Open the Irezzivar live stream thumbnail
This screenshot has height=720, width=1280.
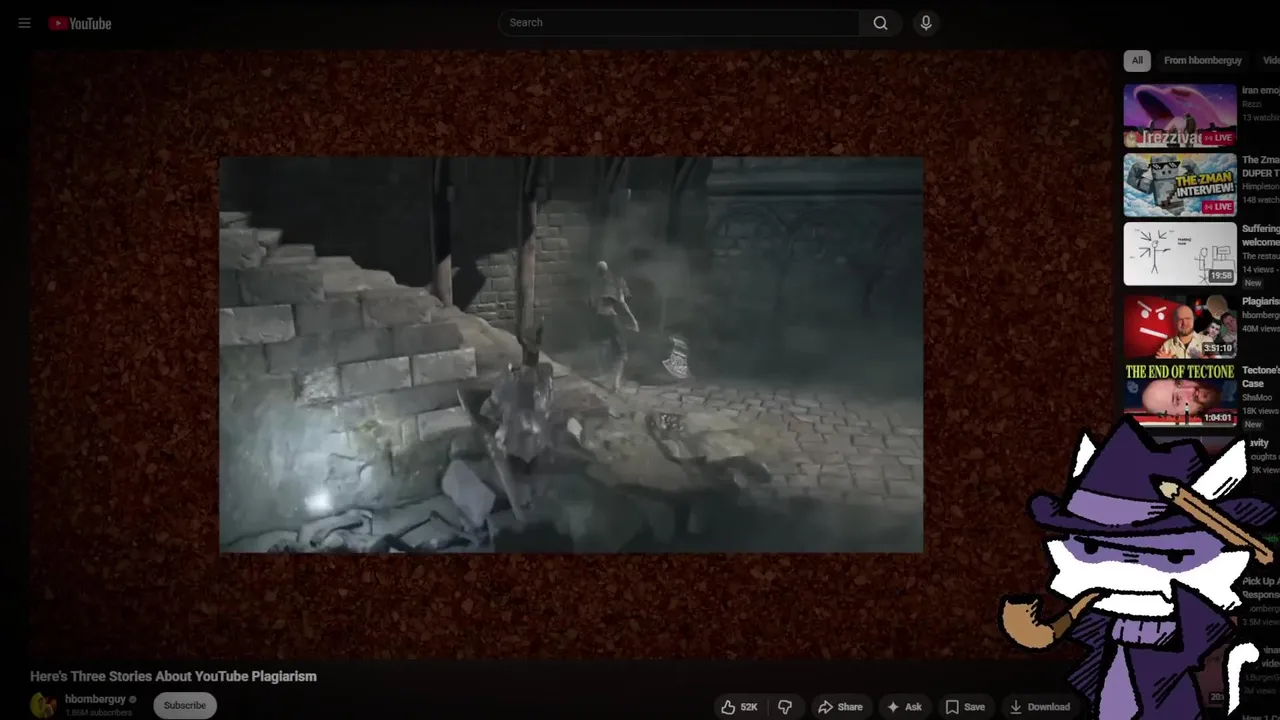[x=1180, y=115]
